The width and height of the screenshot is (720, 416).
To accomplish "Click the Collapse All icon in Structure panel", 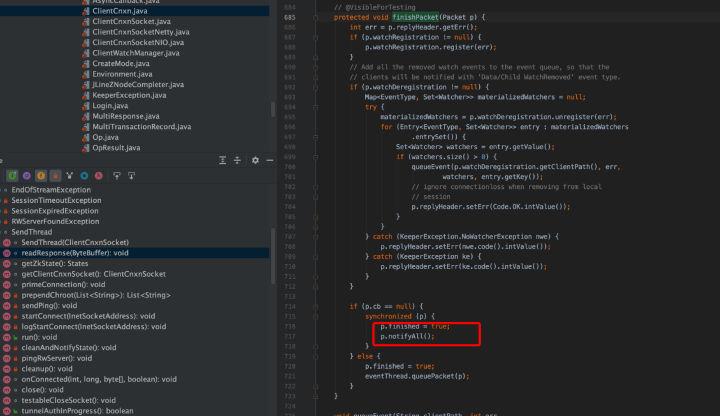I will [x=237, y=161].
